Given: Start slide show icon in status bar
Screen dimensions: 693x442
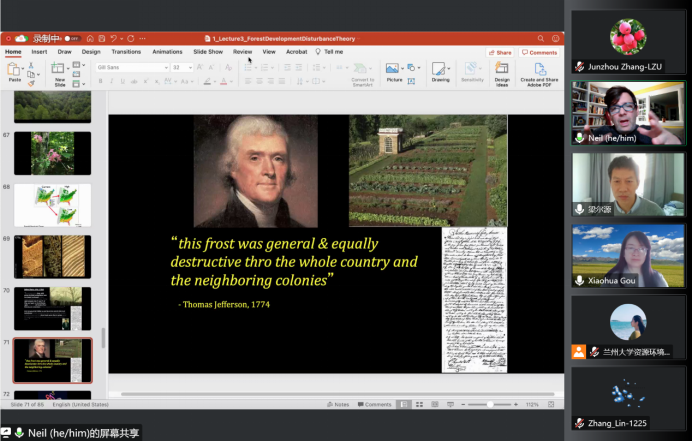Looking at the screenshot, I should [x=450, y=404].
